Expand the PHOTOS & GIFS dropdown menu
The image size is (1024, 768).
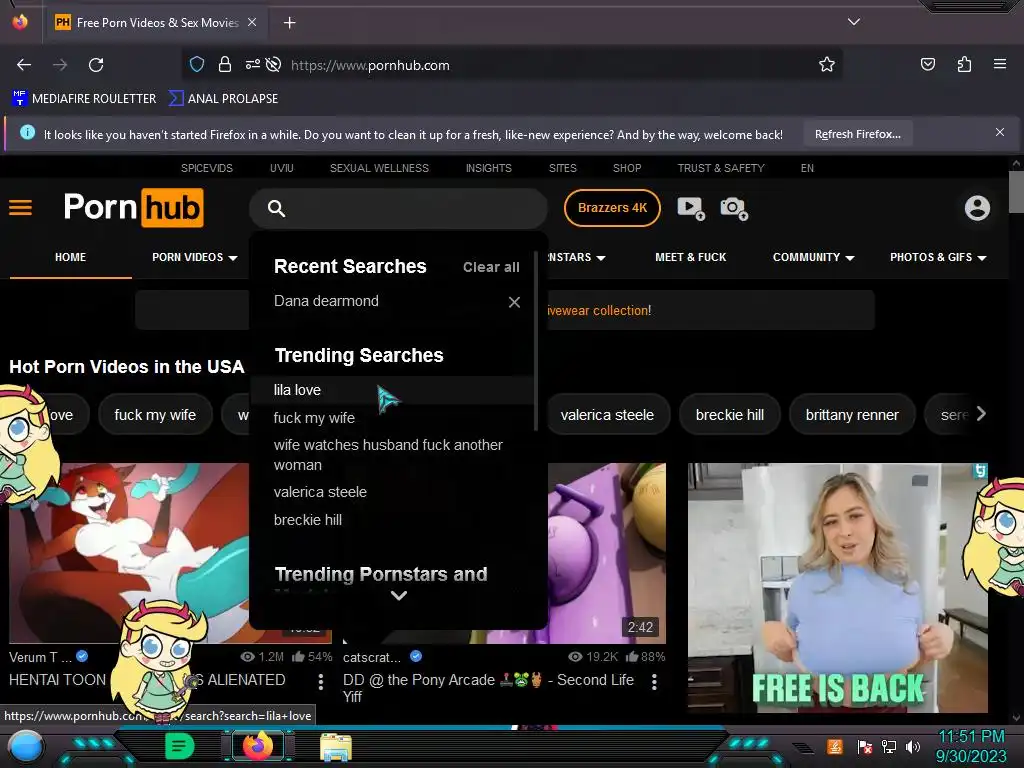click(x=938, y=257)
